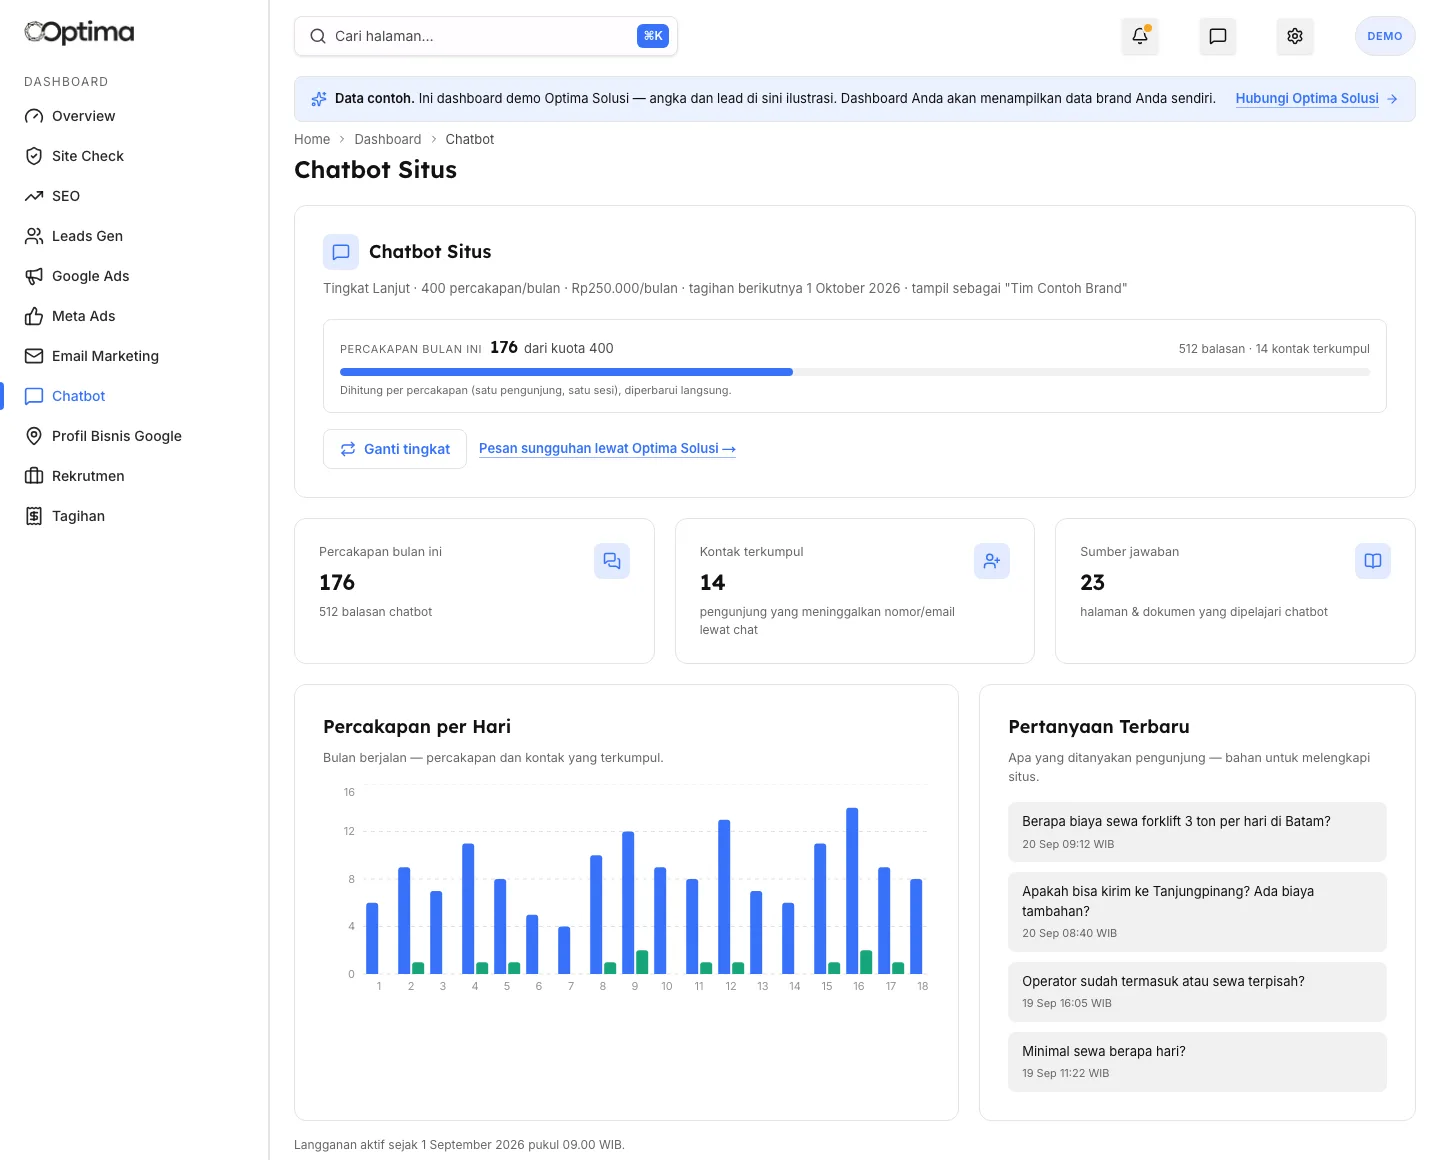
Task: Click arrow after Hubungi Optima Solusi
Action: (1393, 99)
